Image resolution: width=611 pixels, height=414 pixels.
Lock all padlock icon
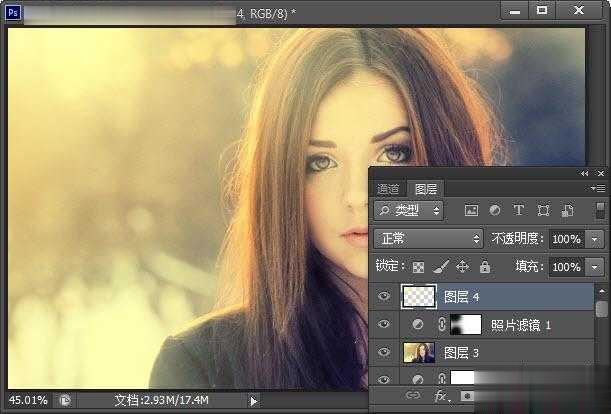(x=485, y=267)
